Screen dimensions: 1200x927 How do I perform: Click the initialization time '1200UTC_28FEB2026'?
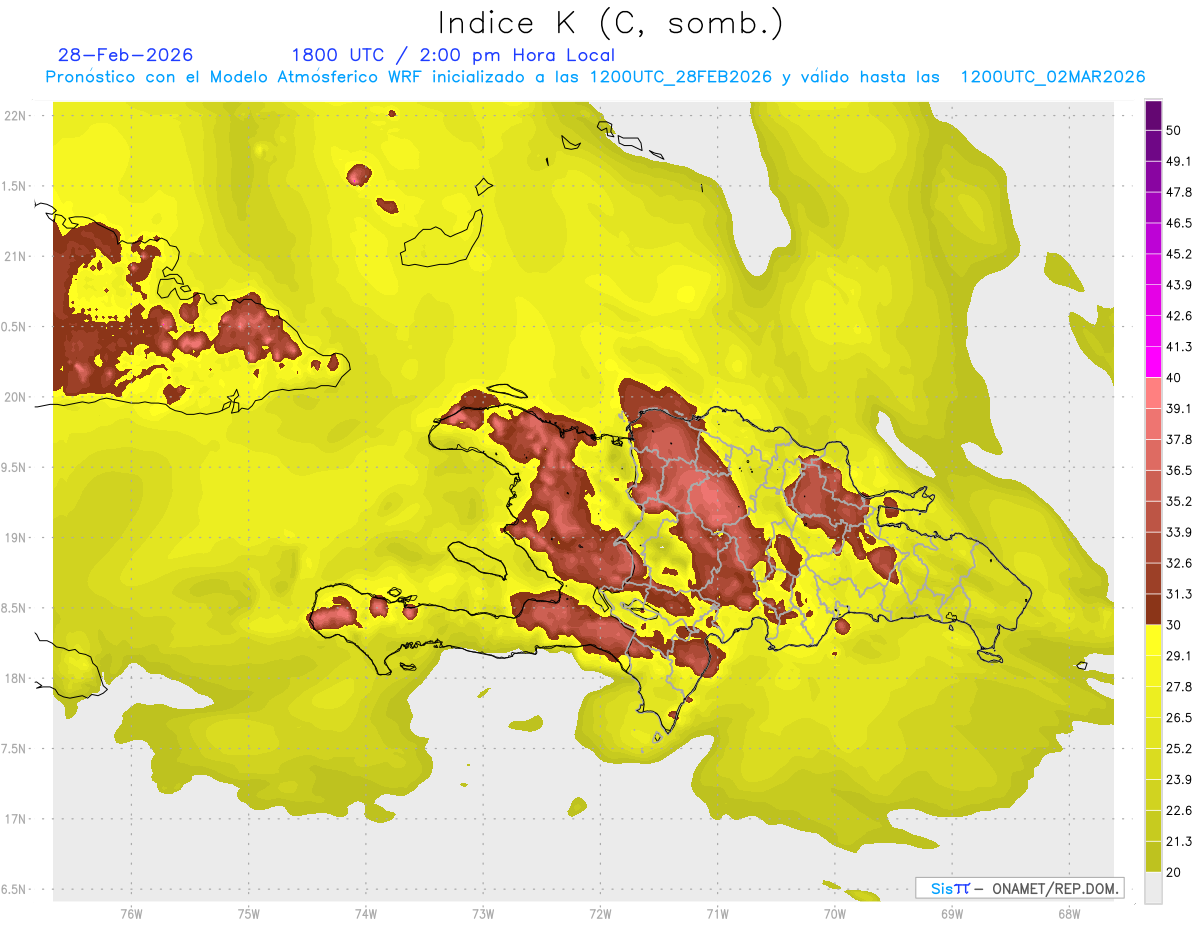[680, 77]
